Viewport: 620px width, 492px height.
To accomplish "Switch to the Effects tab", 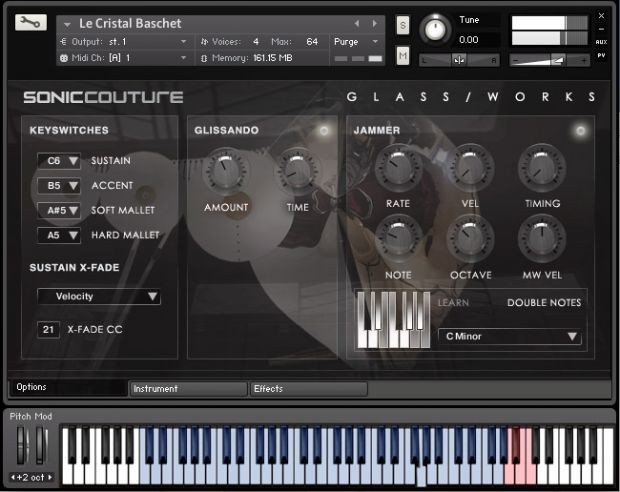I will click(x=308, y=389).
